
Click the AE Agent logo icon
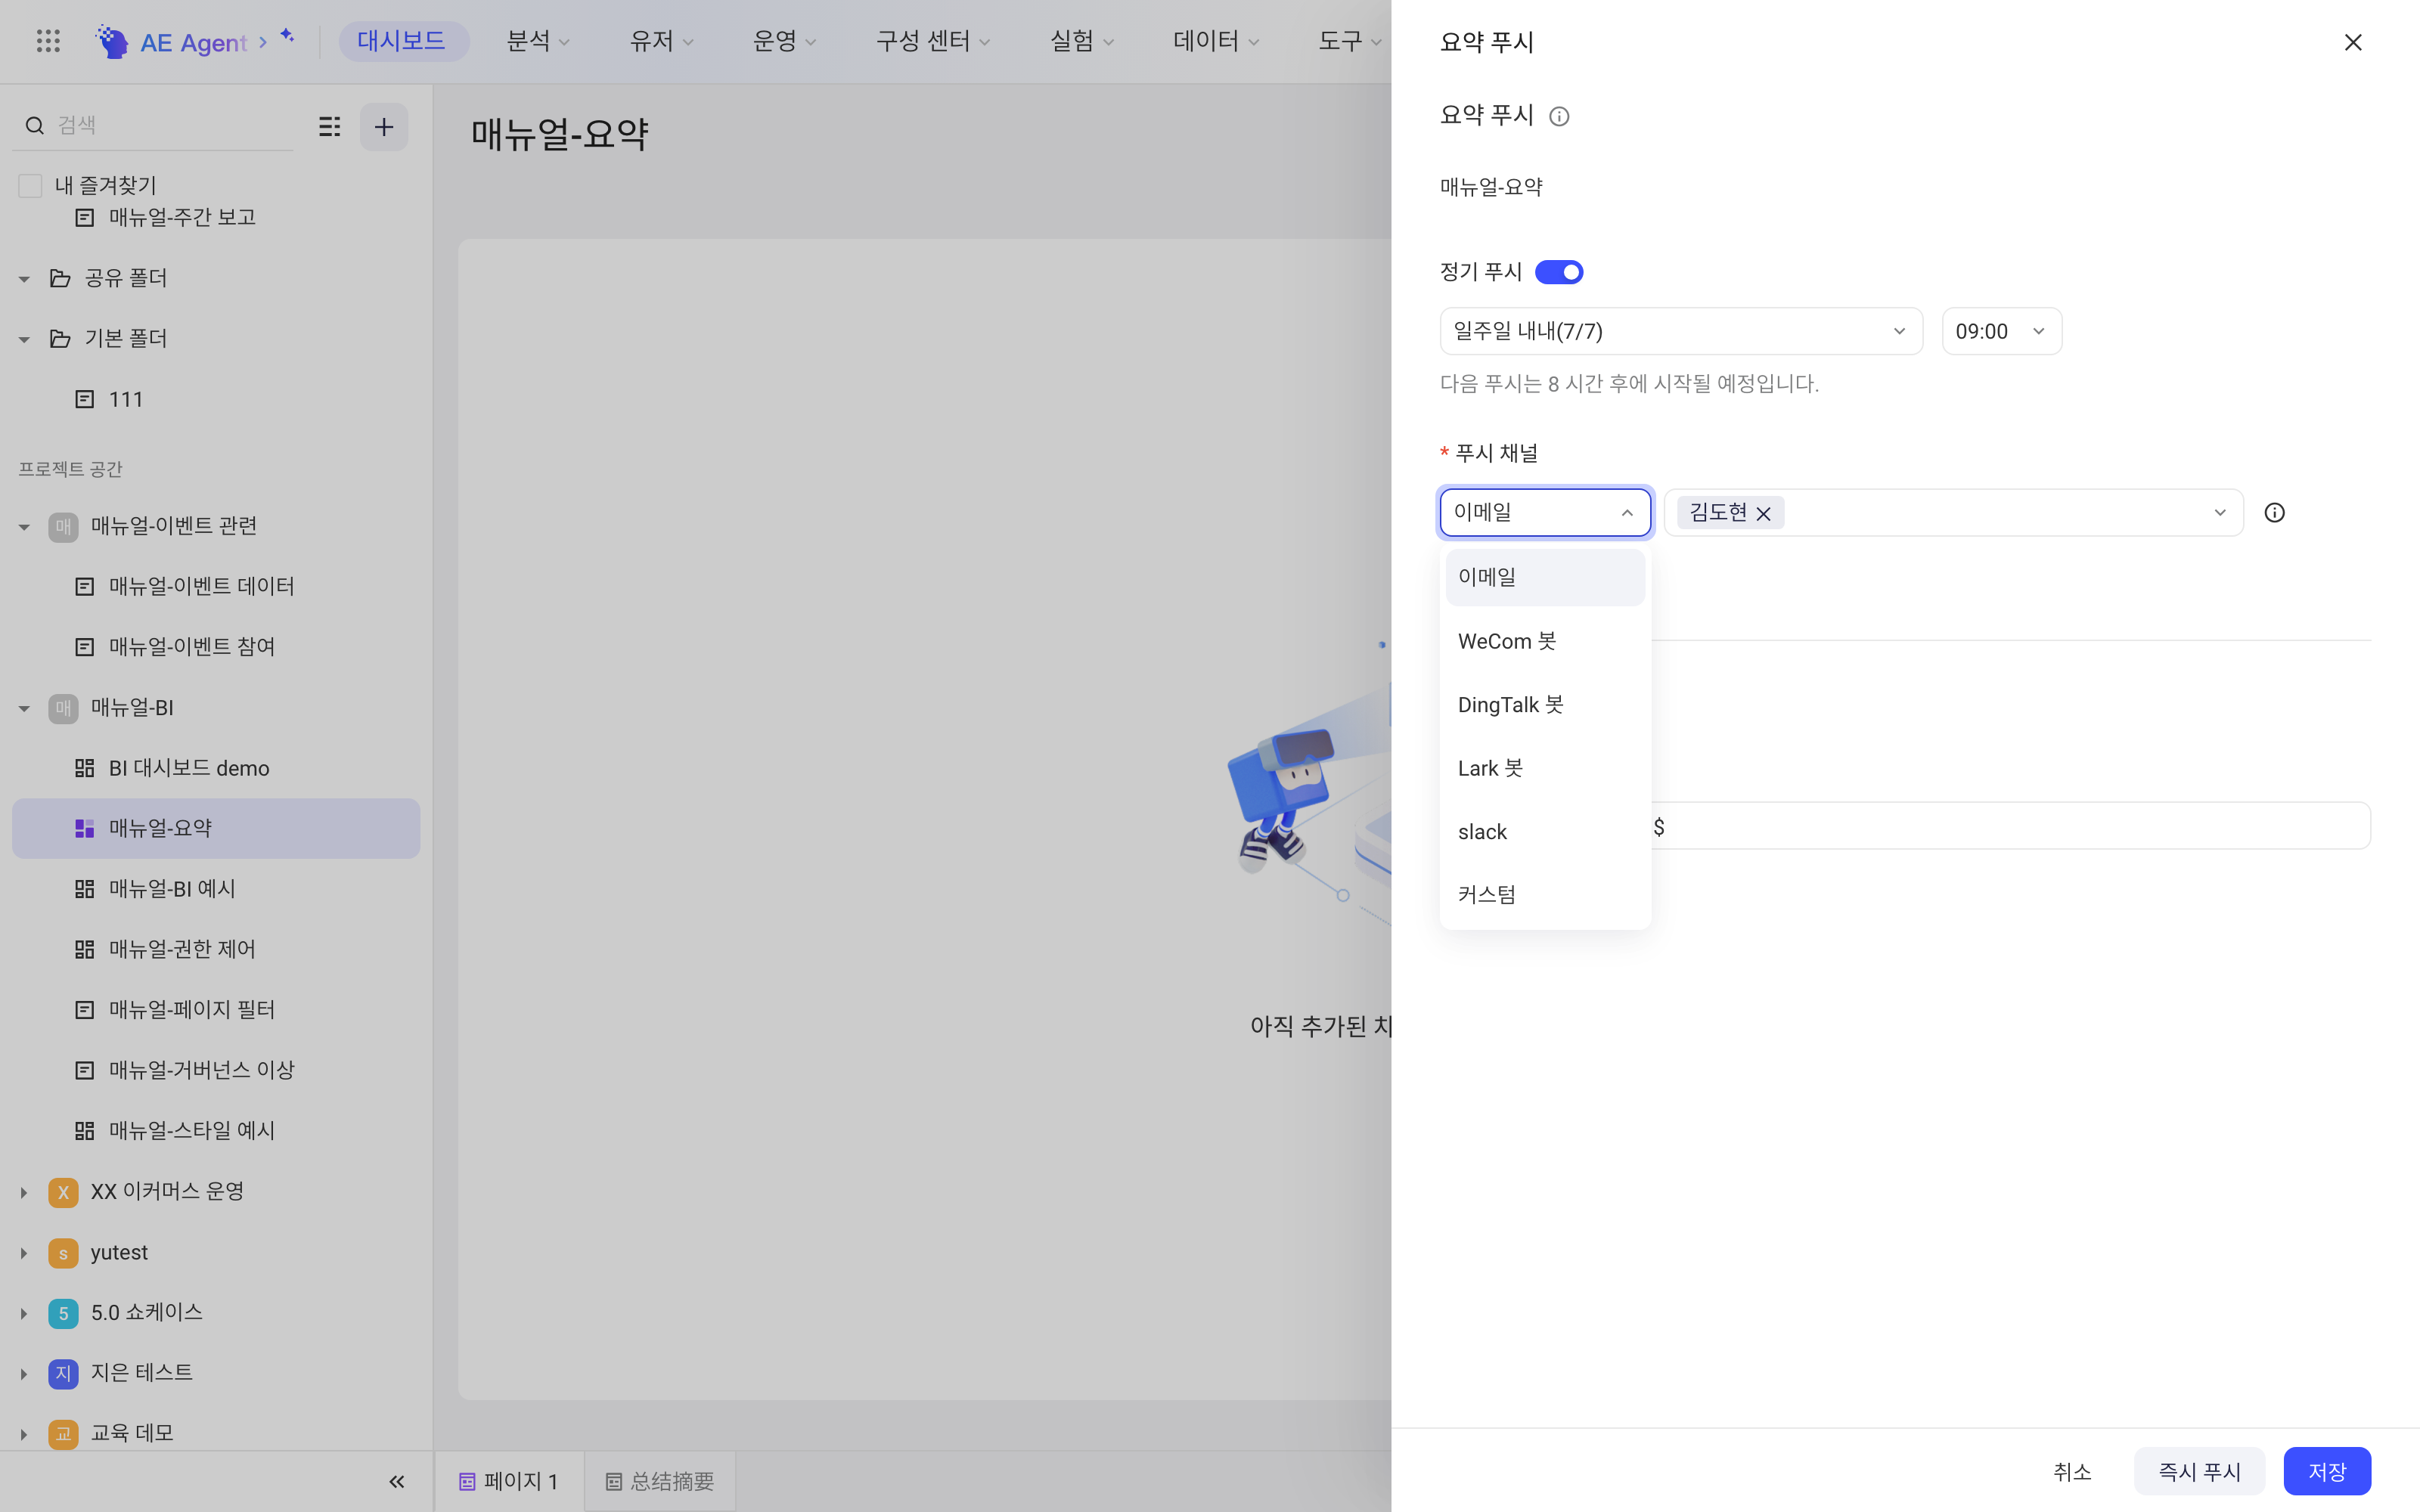coord(111,41)
